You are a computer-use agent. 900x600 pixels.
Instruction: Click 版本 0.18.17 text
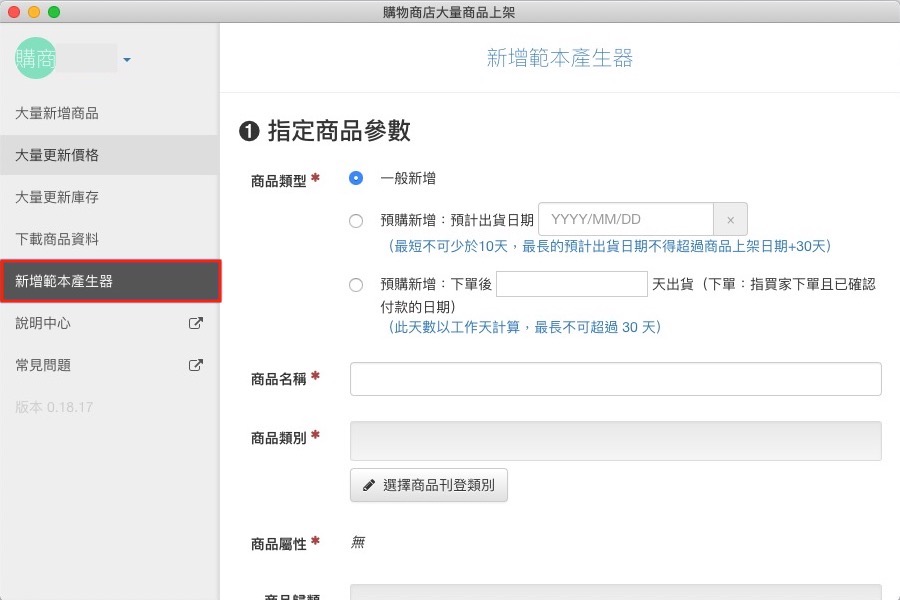[54, 407]
